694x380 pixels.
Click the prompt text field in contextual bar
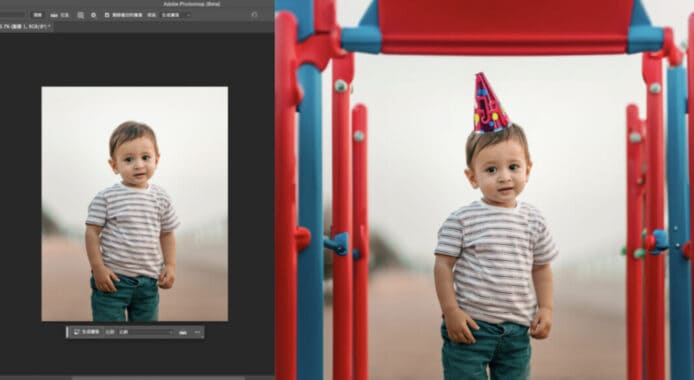coord(145,332)
